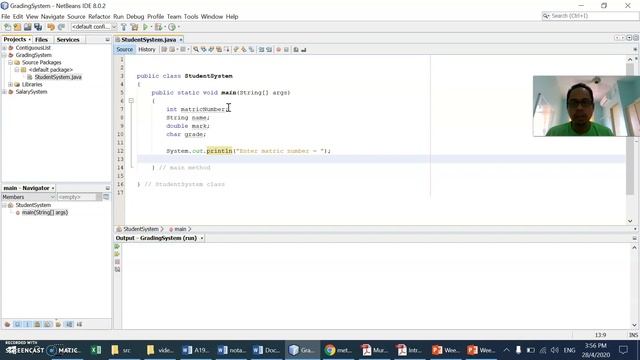Click the search magnifier icon in Search box
The height and width of the screenshot is (360, 640).
point(546,16)
